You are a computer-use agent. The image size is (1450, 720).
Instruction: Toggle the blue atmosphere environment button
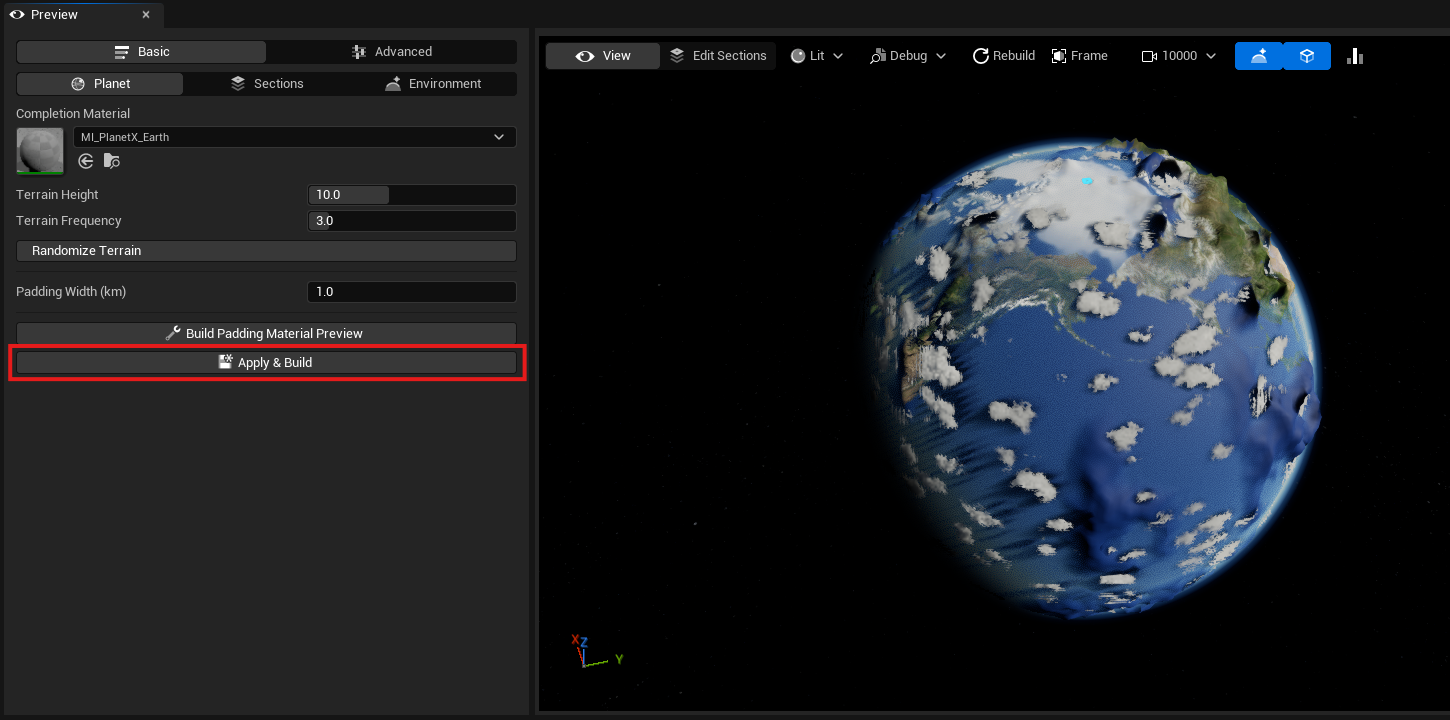[1259, 56]
